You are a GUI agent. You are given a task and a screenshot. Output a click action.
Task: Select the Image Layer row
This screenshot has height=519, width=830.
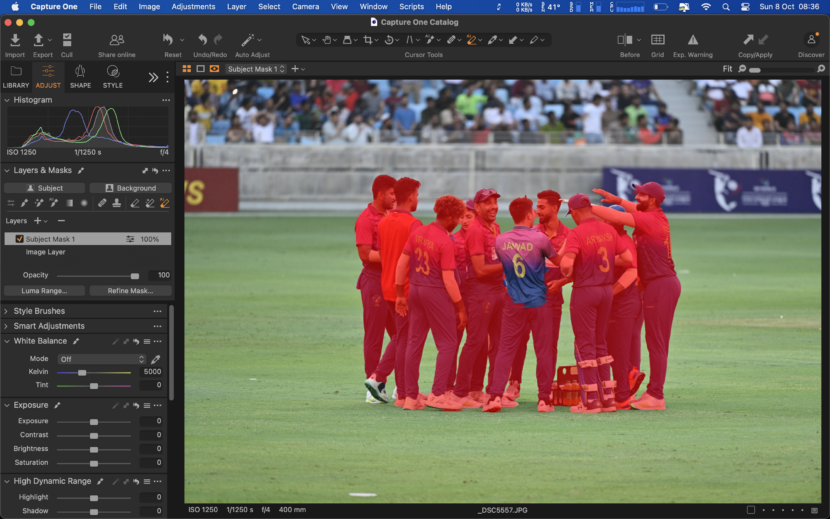[x=88, y=252]
